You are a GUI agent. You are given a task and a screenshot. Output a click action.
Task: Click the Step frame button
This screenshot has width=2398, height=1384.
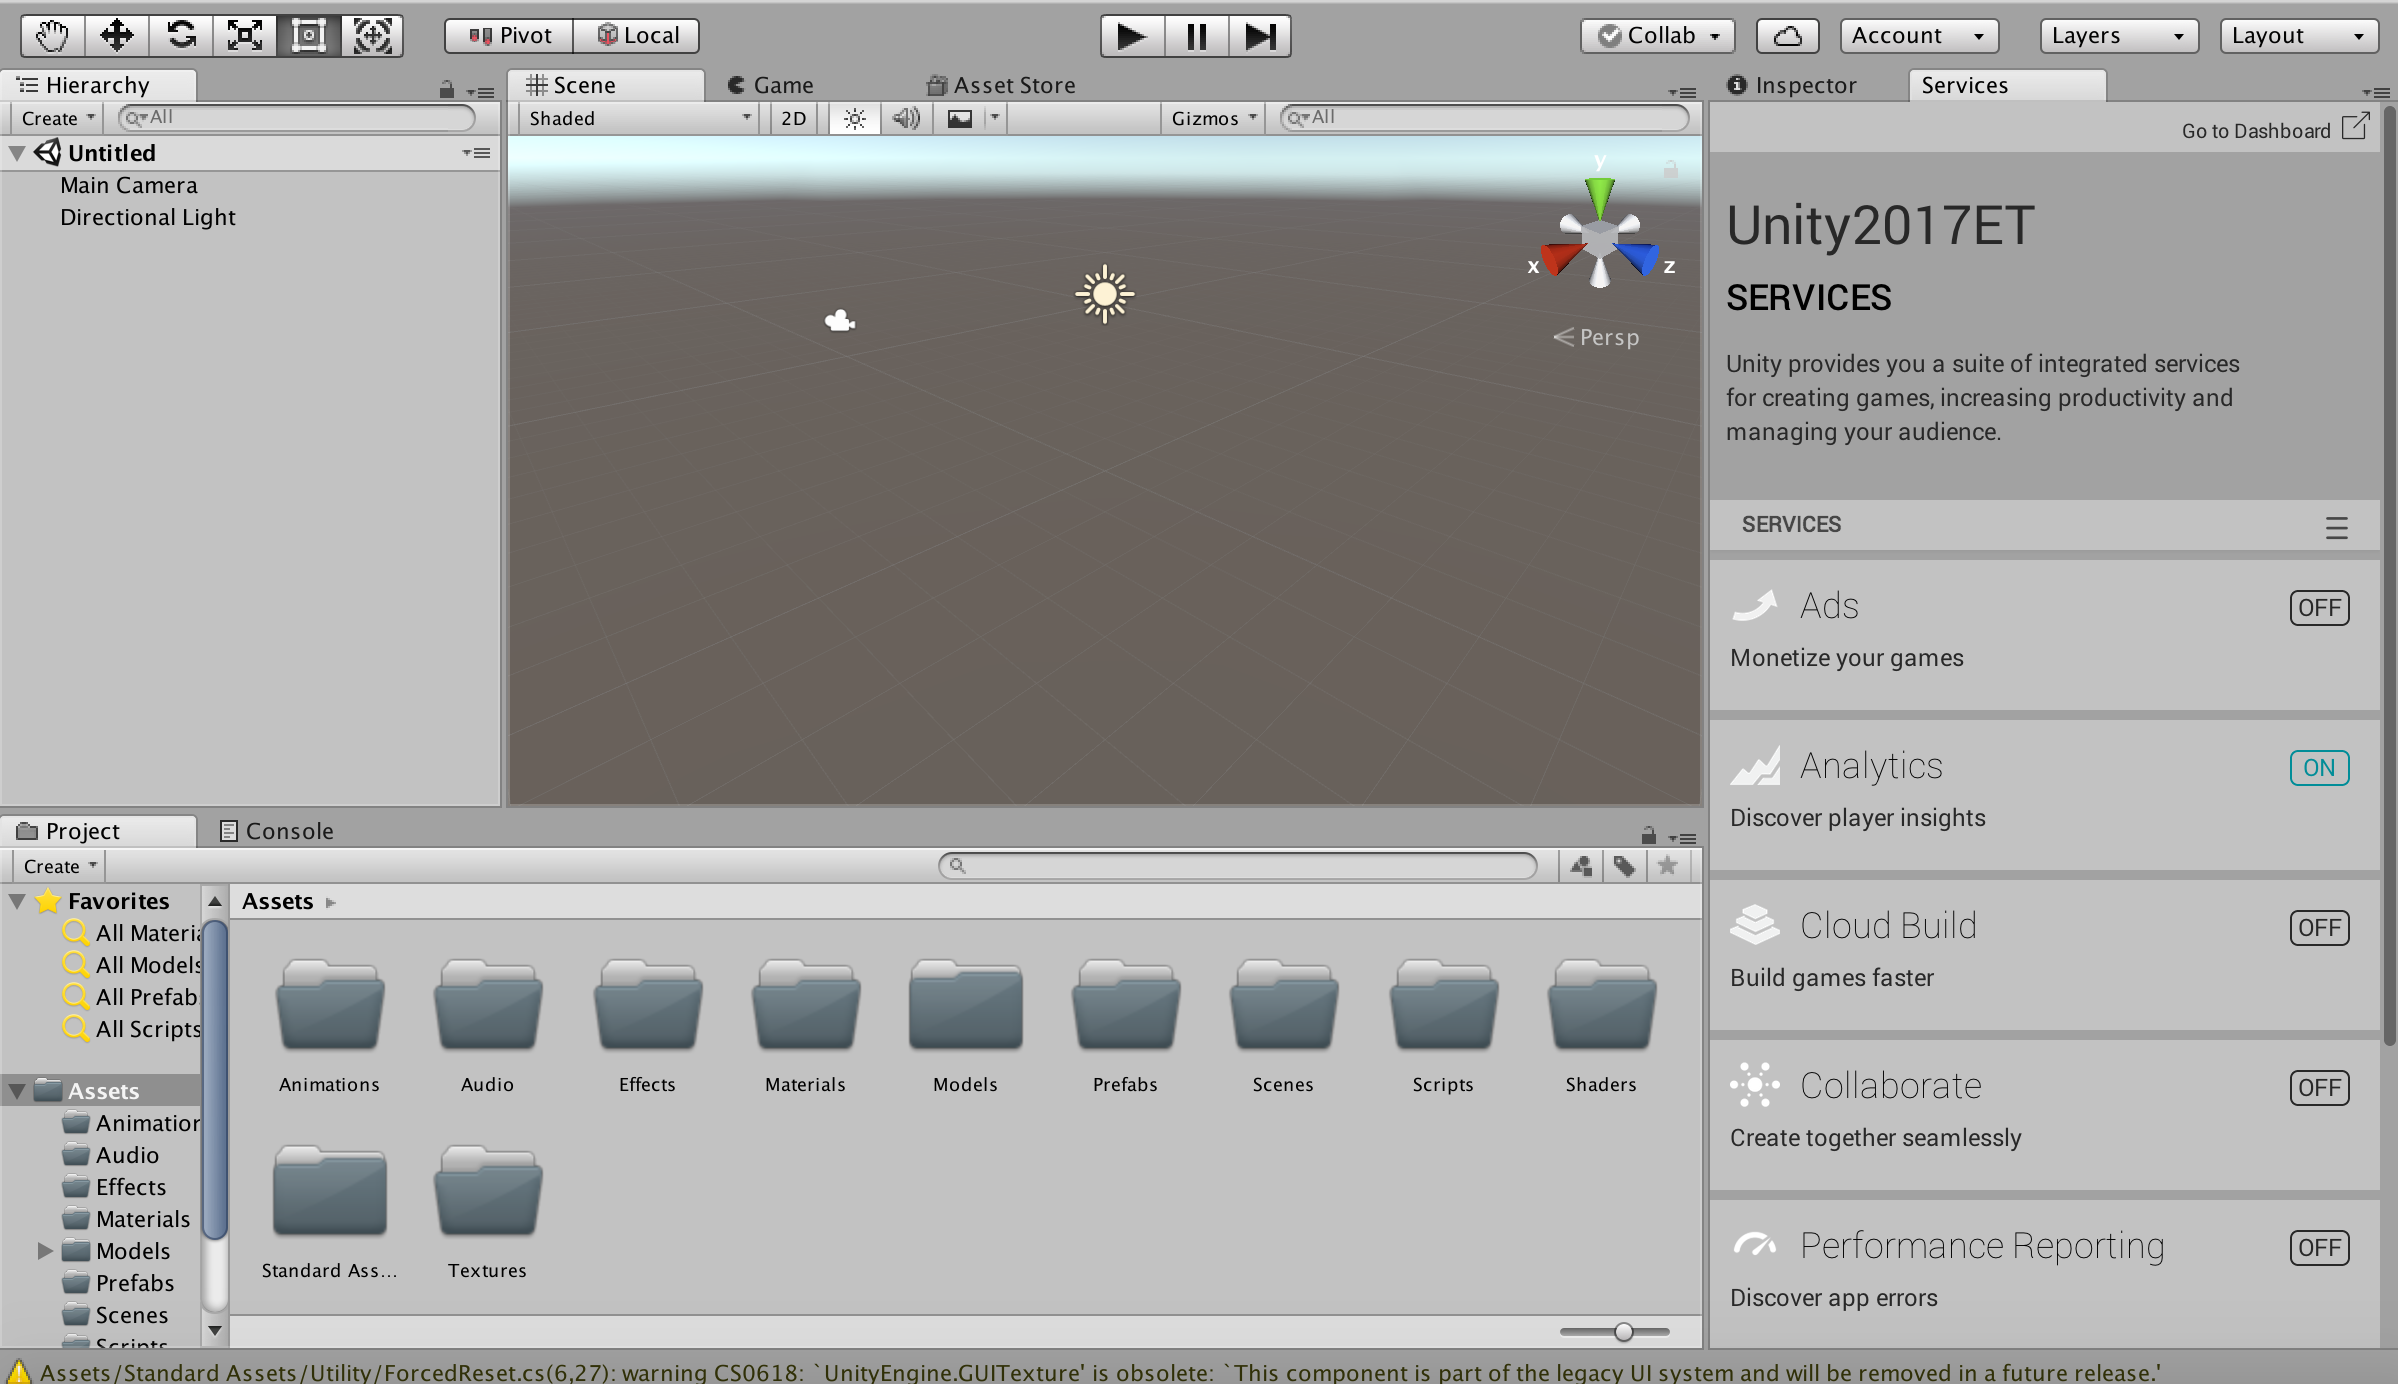coord(1260,36)
